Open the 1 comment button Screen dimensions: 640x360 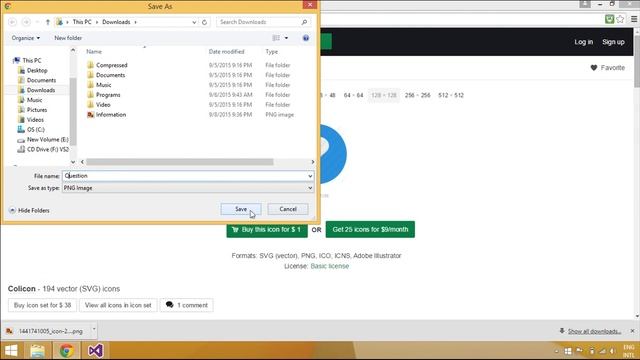[187, 305]
